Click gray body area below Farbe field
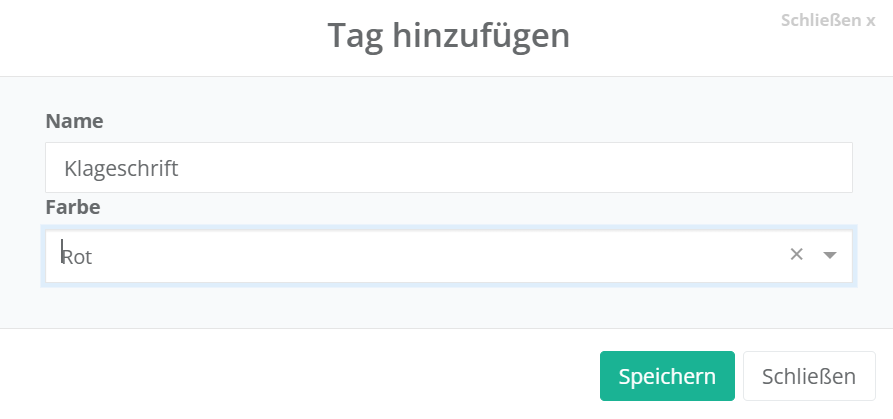The height and width of the screenshot is (419, 893). [x=448, y=306]
